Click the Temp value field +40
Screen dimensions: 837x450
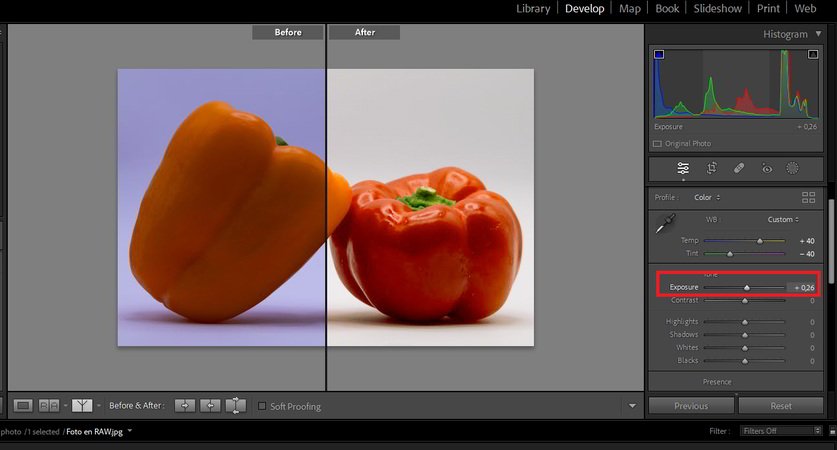[807, 241]
